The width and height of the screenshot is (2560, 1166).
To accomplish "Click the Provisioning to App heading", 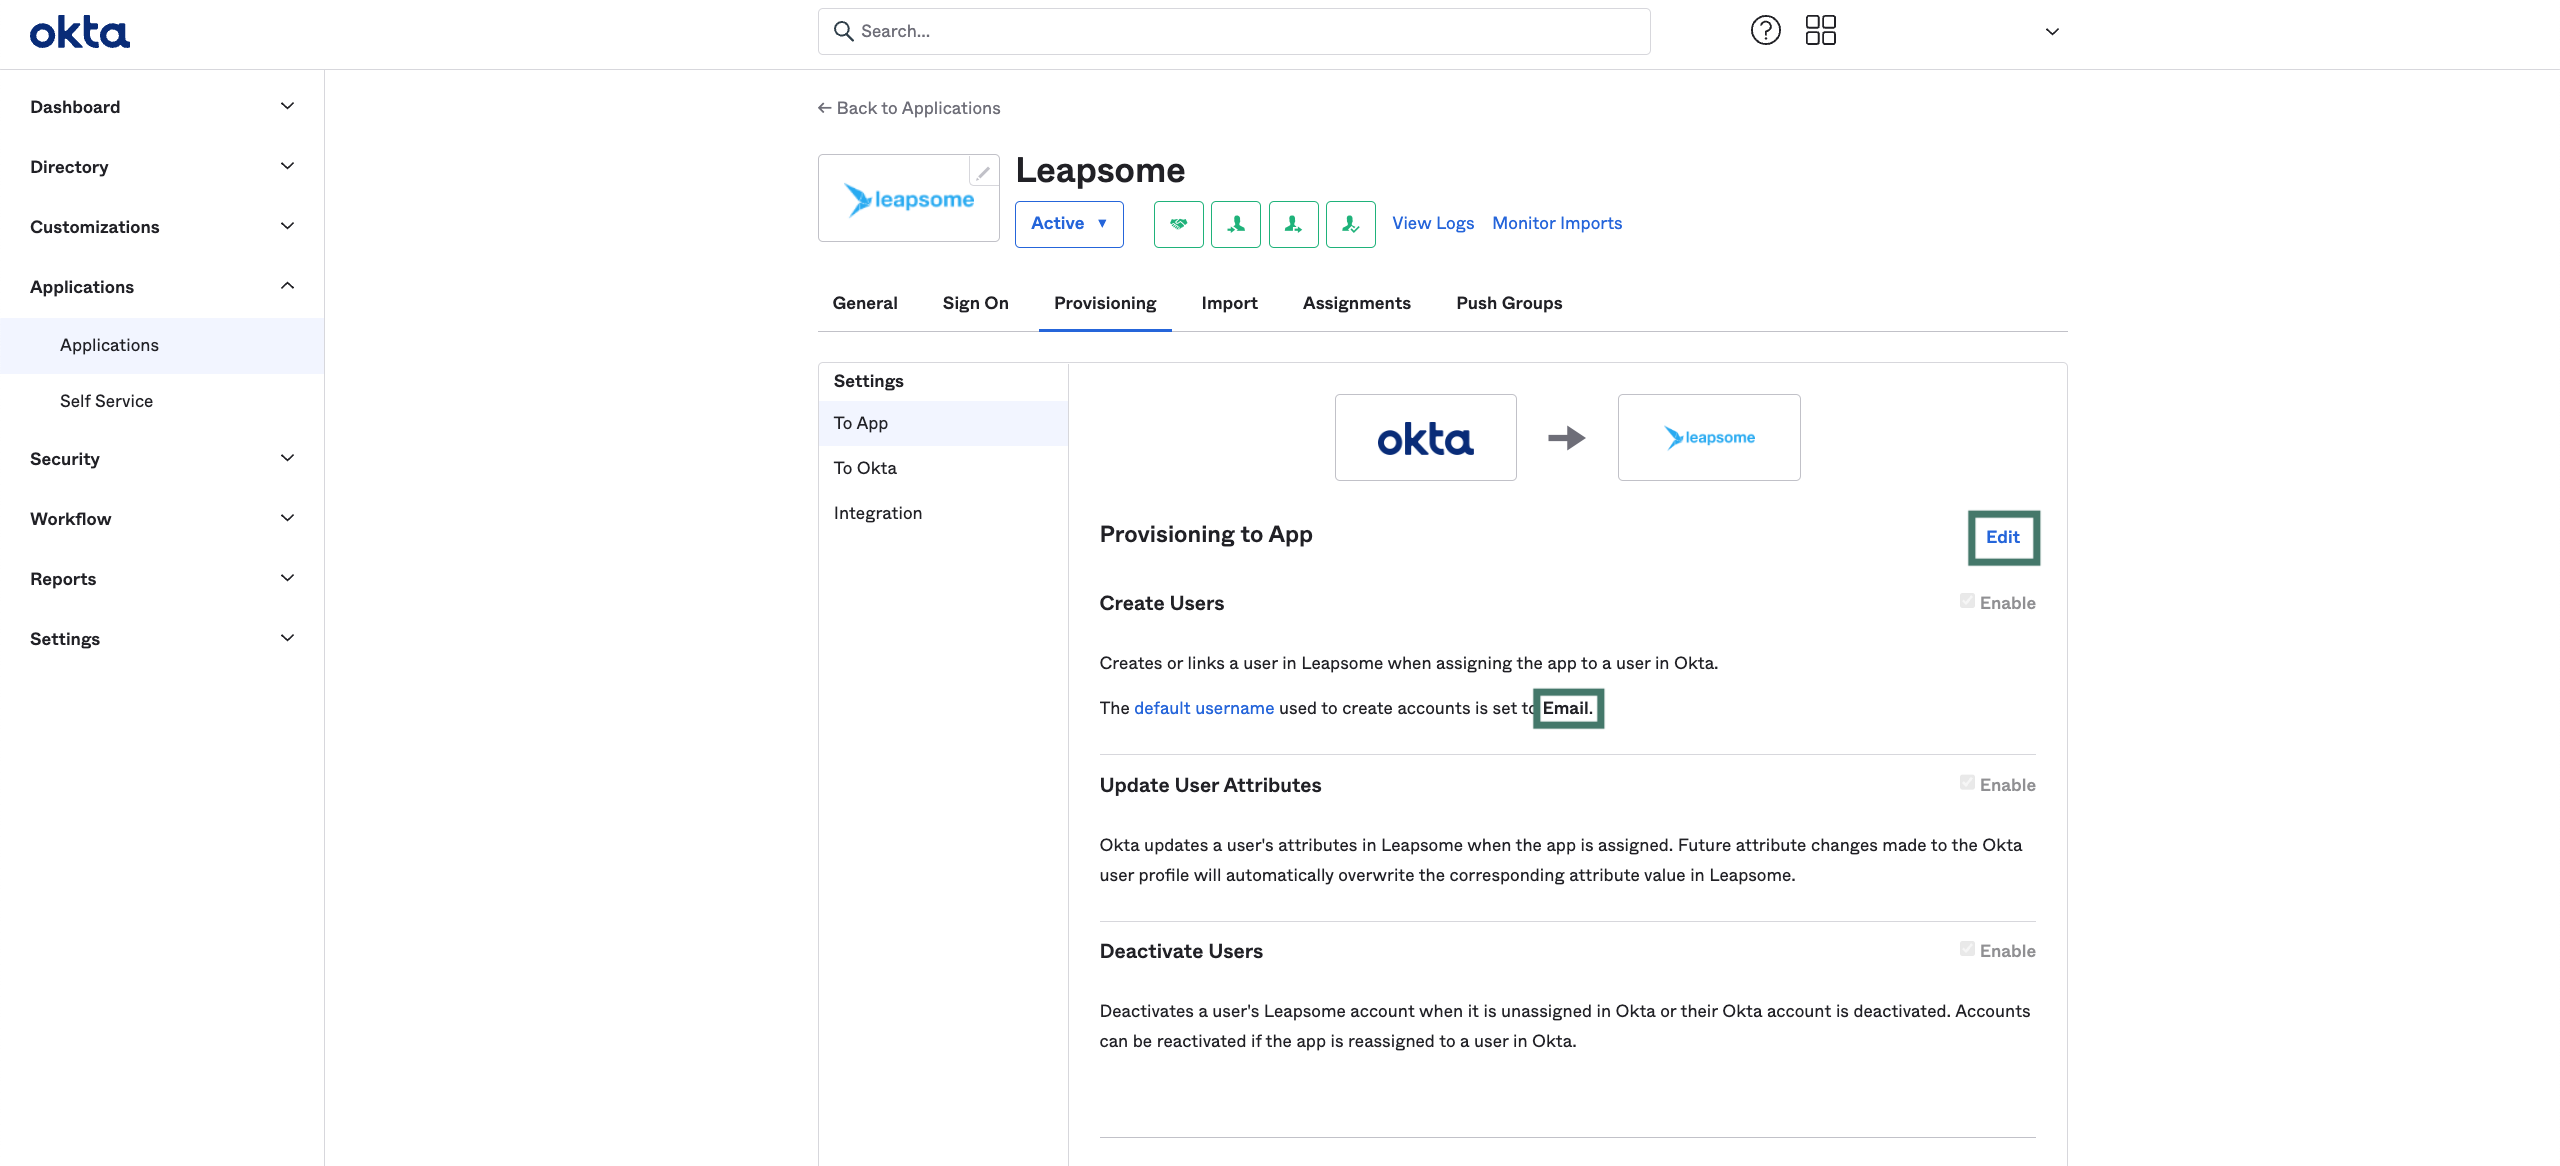I will (x=1206, y=534).
